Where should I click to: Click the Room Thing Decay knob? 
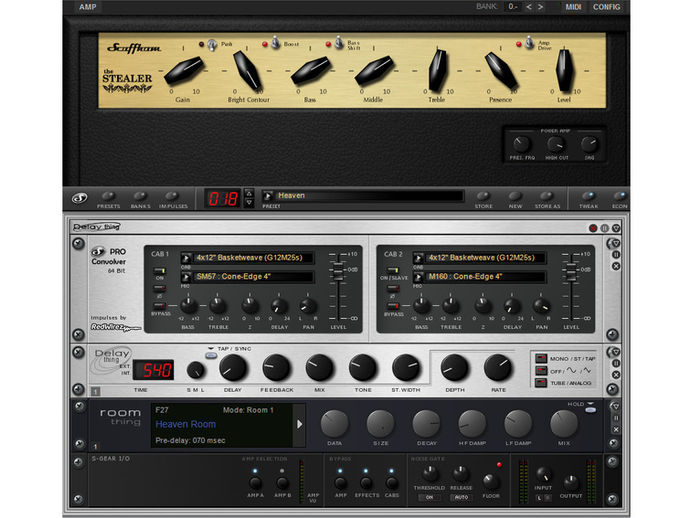tap(426, 424)
